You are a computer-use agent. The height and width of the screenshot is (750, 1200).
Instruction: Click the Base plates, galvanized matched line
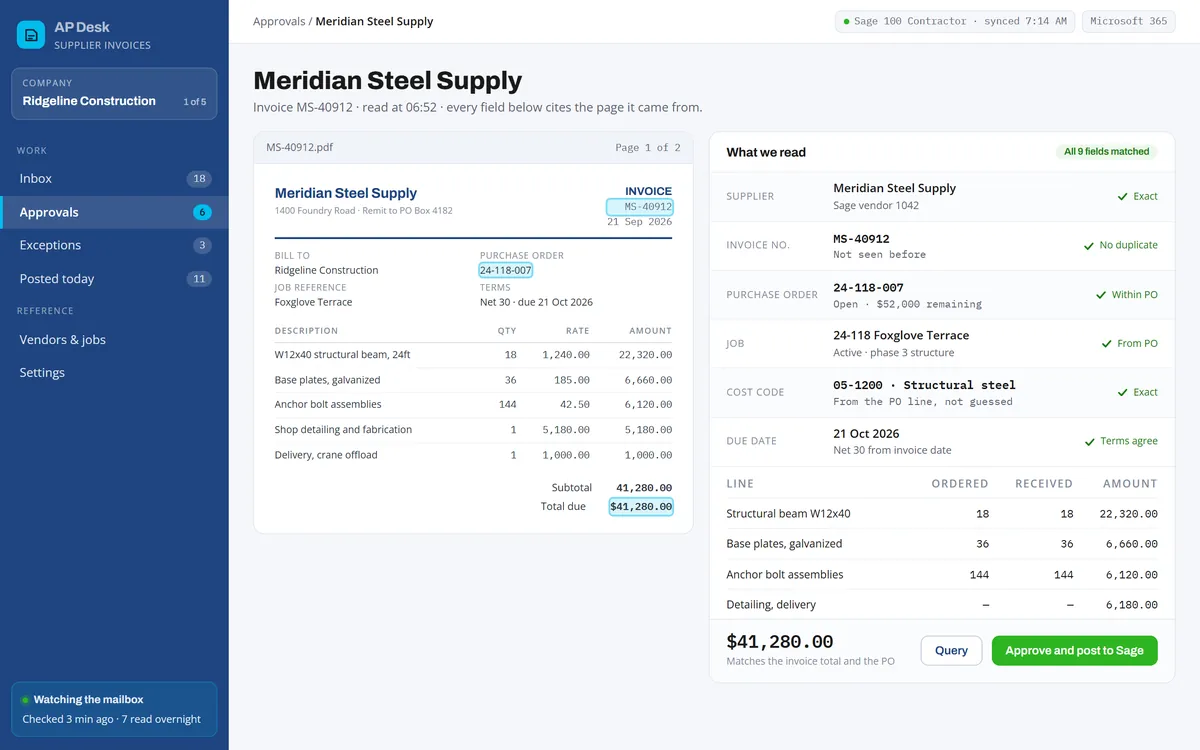click(x=942, y=544)
